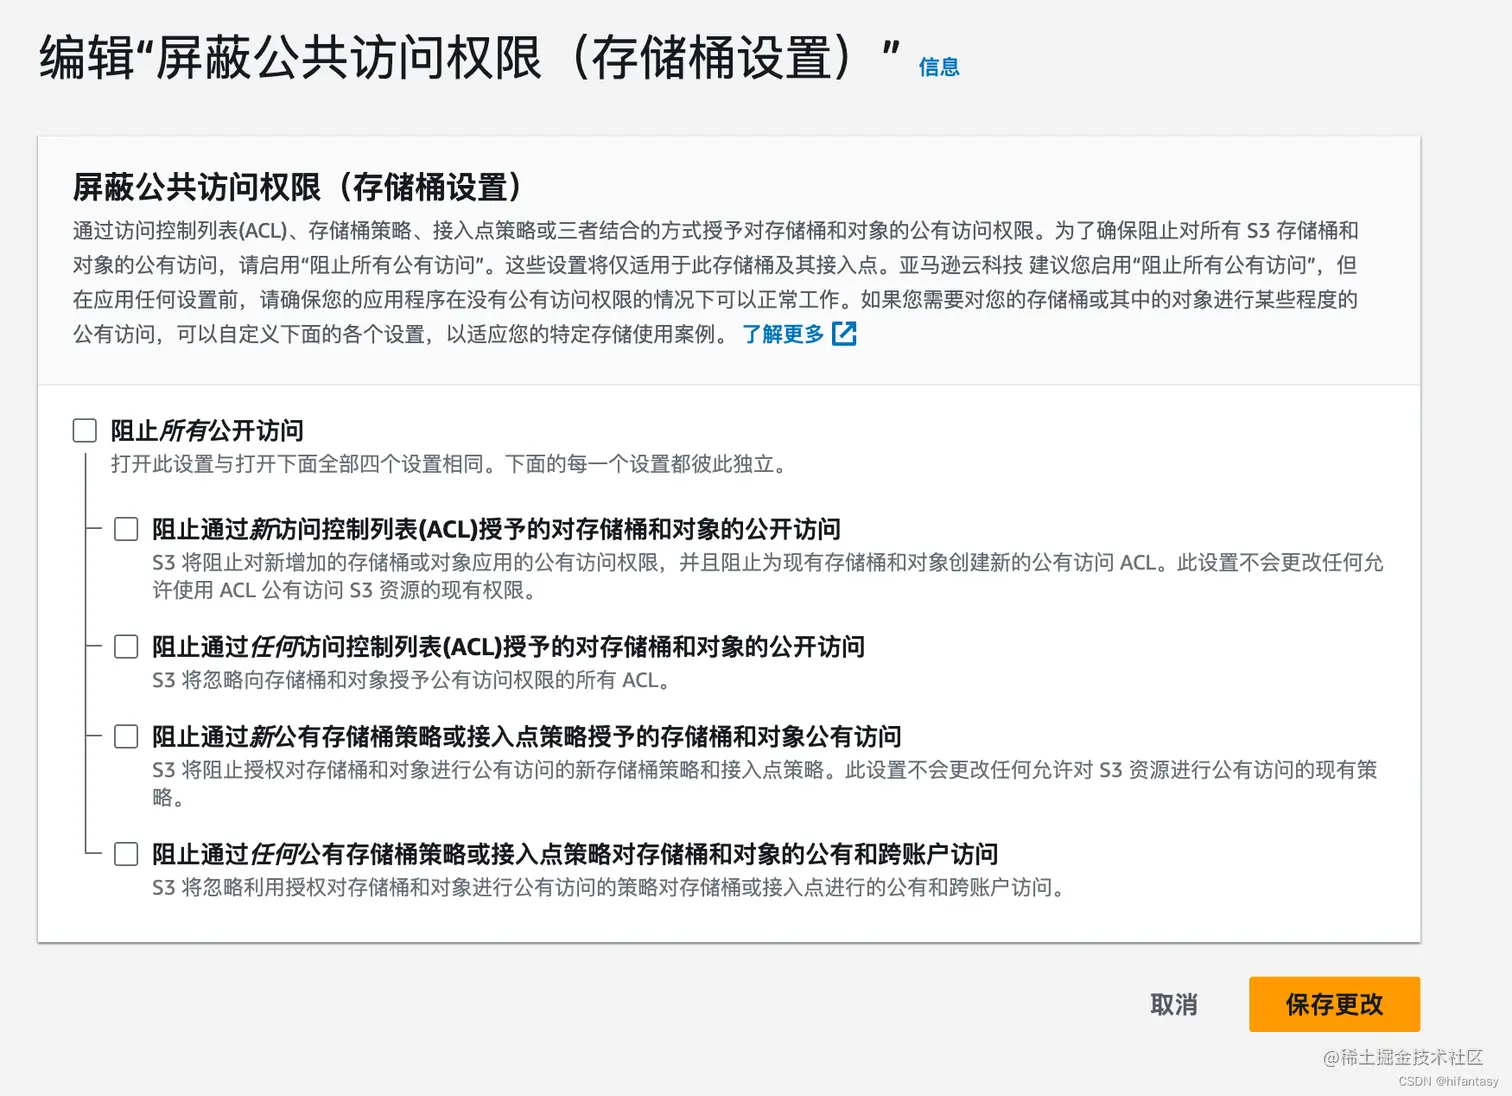Click the "阻止所有公开访问" label text
1512x1096 pixels.
[206, 430]
